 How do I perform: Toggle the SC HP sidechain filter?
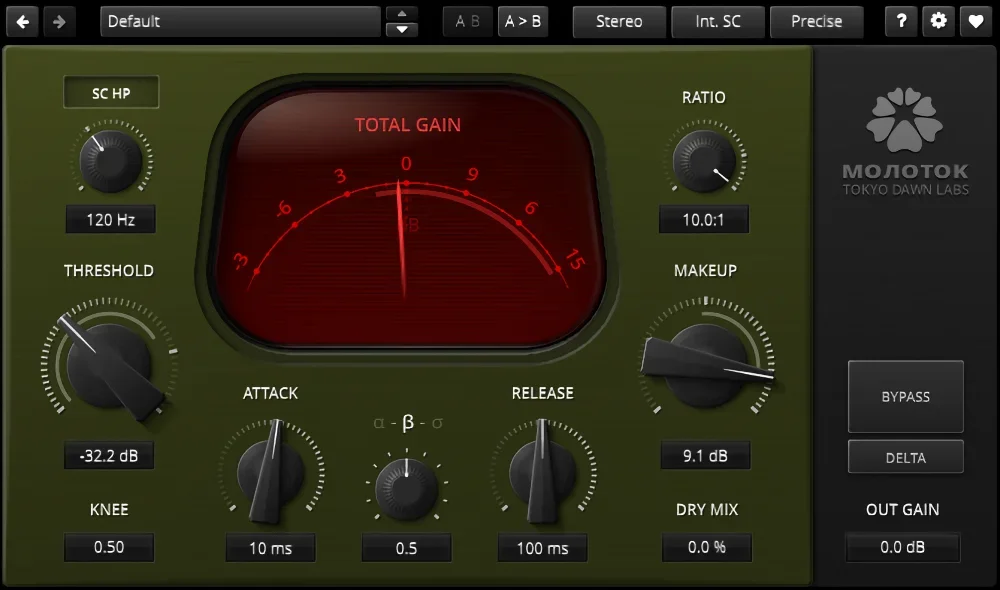tap(111, 93)
